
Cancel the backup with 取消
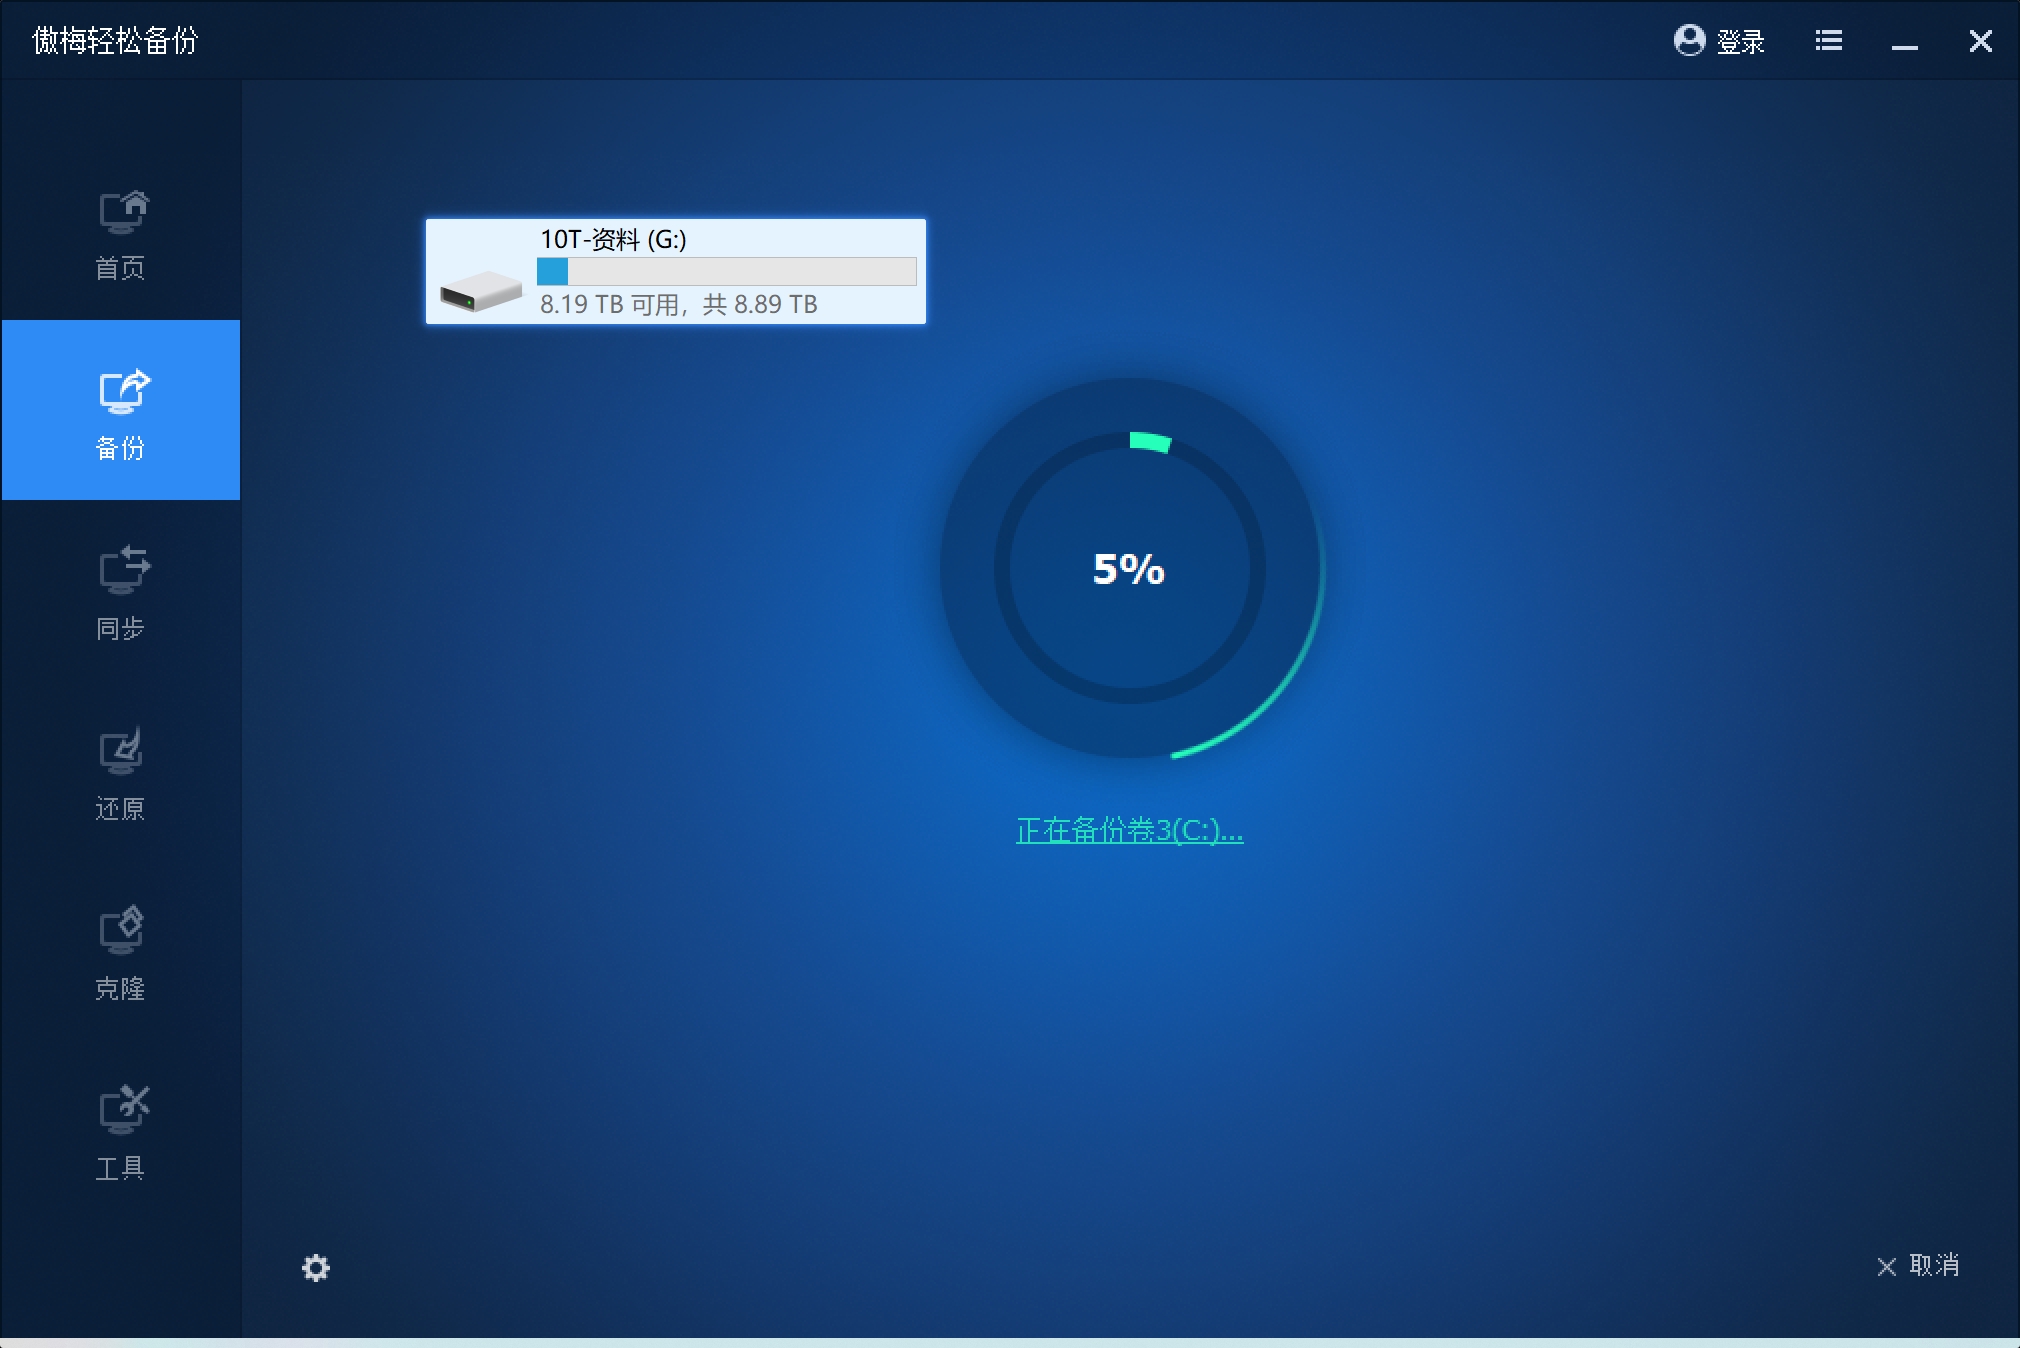click(1918, 1266)
